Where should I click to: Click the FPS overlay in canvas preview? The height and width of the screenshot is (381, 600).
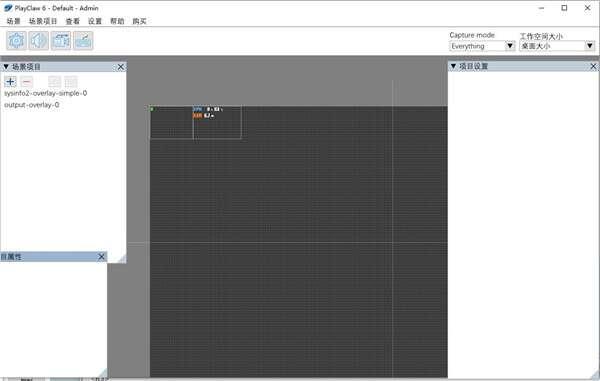tap(208, 112)
